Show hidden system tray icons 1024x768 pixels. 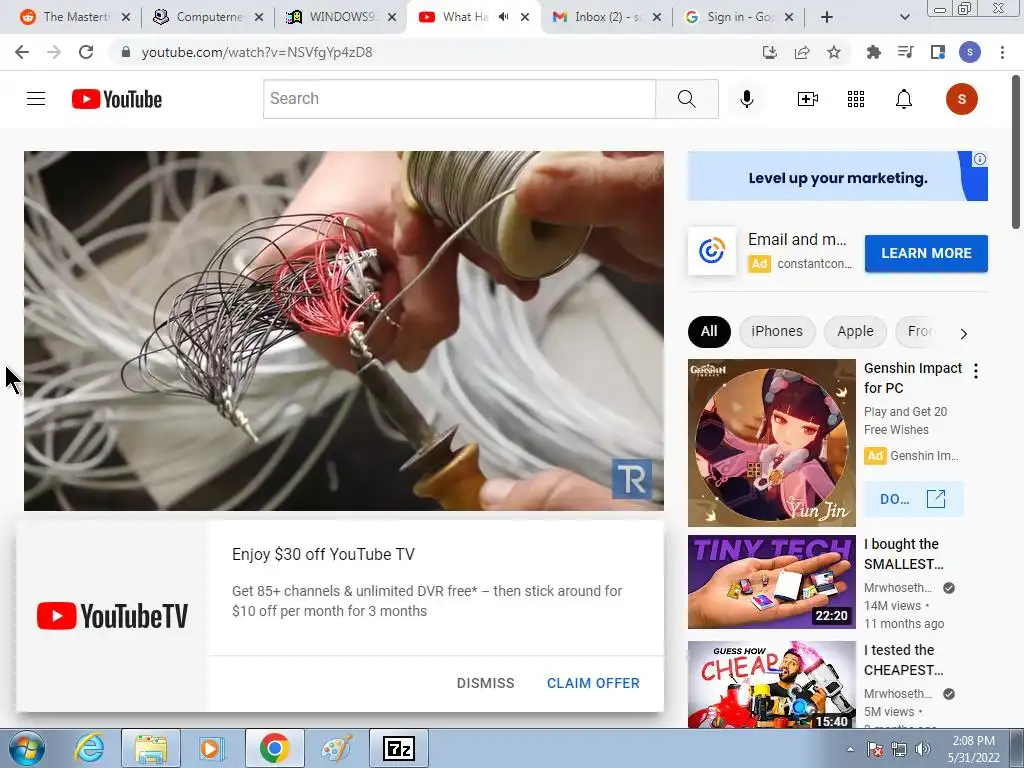coord(850,750)
